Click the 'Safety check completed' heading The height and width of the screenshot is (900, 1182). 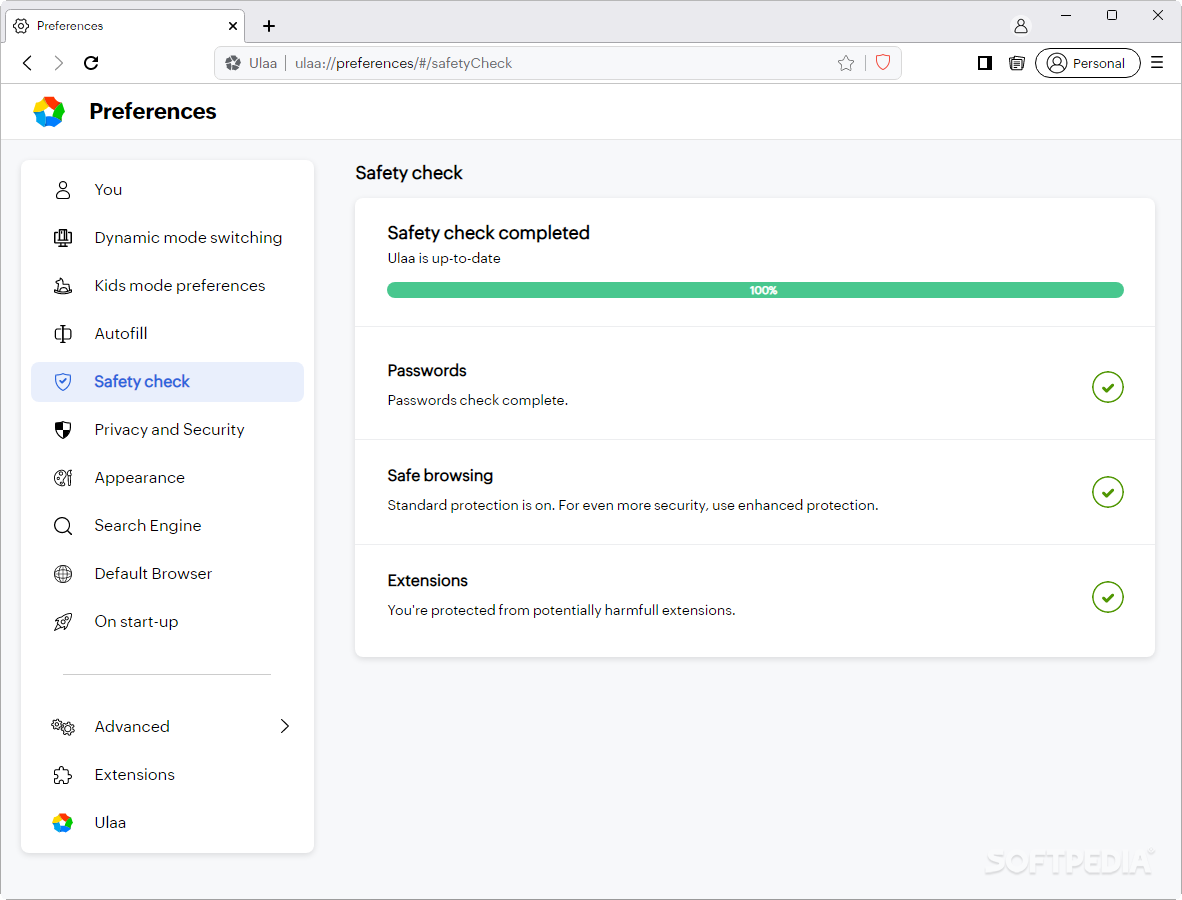click(x=488, y=233)
